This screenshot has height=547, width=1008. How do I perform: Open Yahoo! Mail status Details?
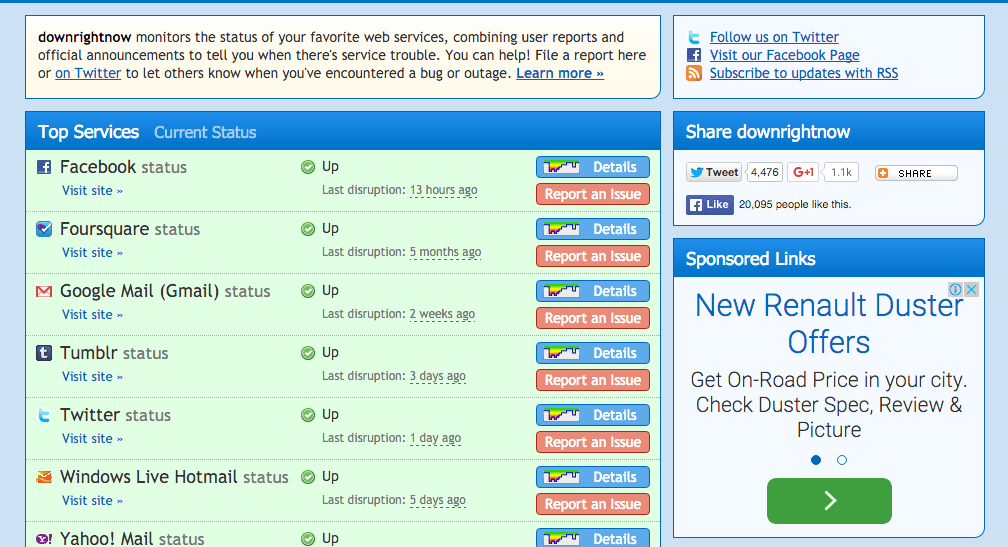593,538
